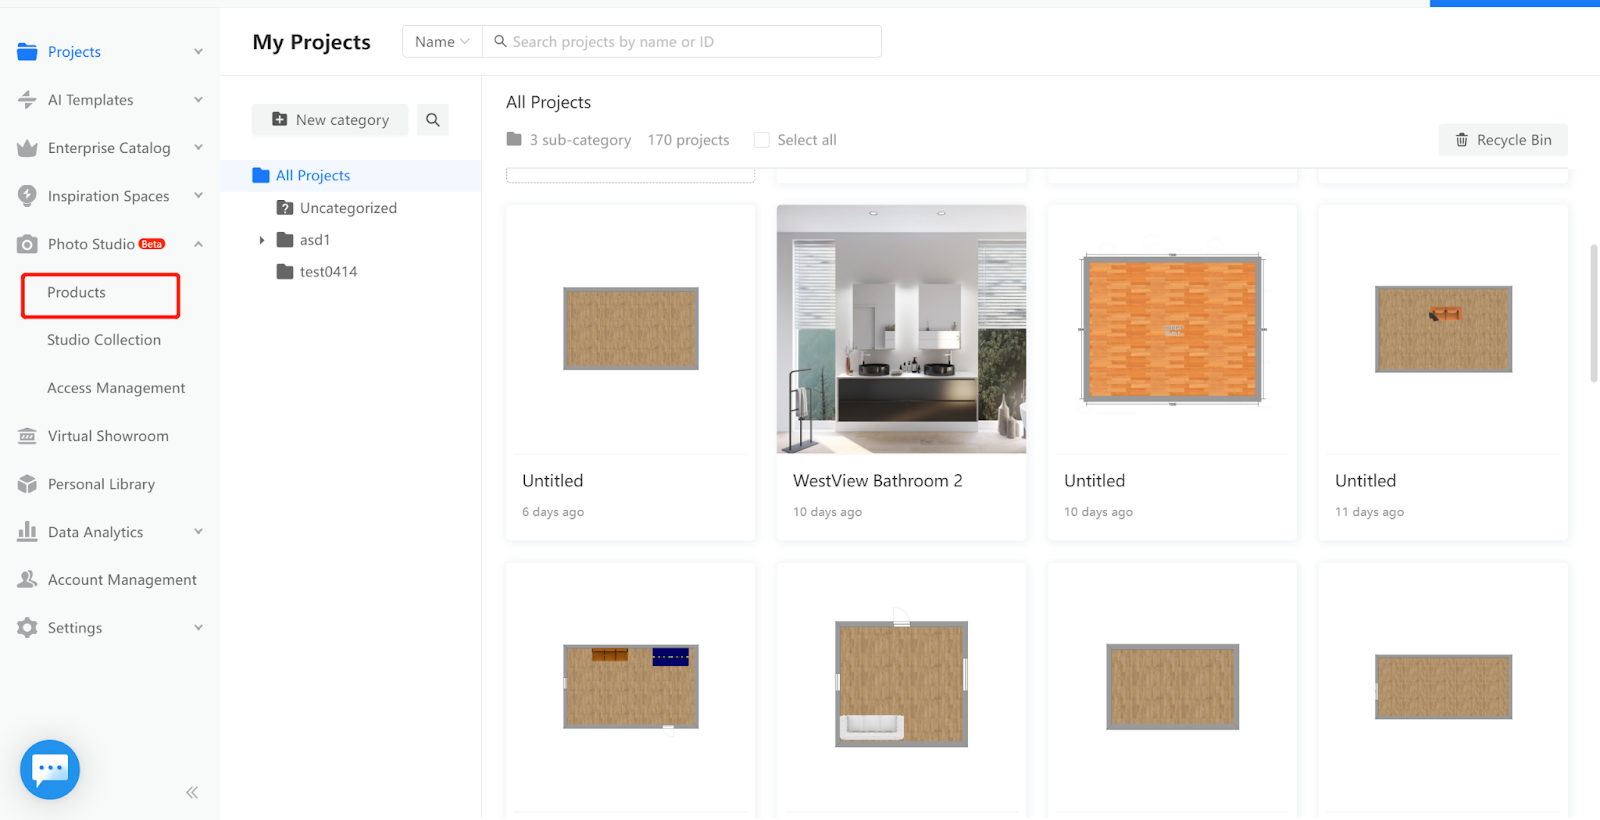
Task: Open the Name search filter dropdown
Action: pyautogui.click(x=442, y=42)
